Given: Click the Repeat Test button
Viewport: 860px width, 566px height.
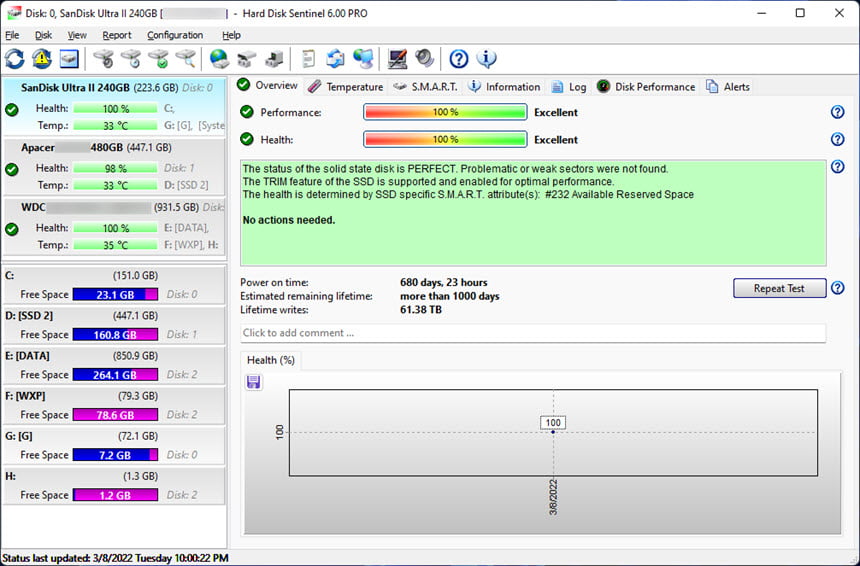Looking at the screenshot, I should (779, 288).
